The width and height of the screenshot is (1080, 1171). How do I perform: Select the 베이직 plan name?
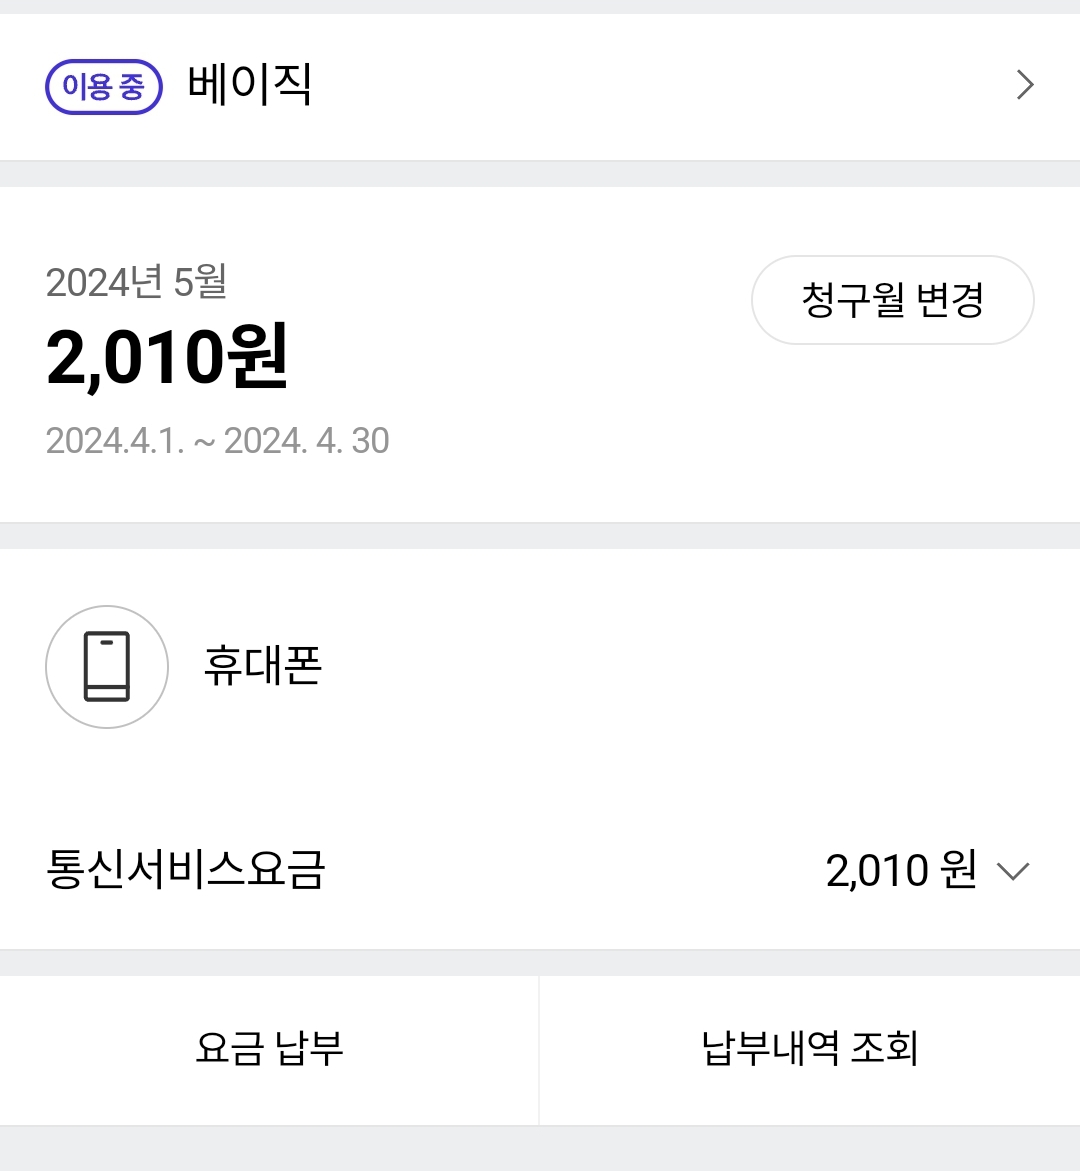click(250, 85)
